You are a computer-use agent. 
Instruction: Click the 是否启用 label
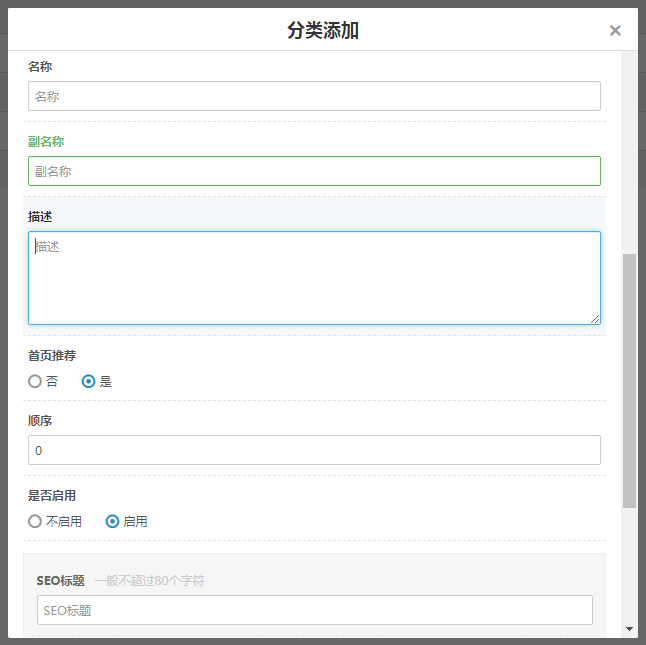point(52,495)
